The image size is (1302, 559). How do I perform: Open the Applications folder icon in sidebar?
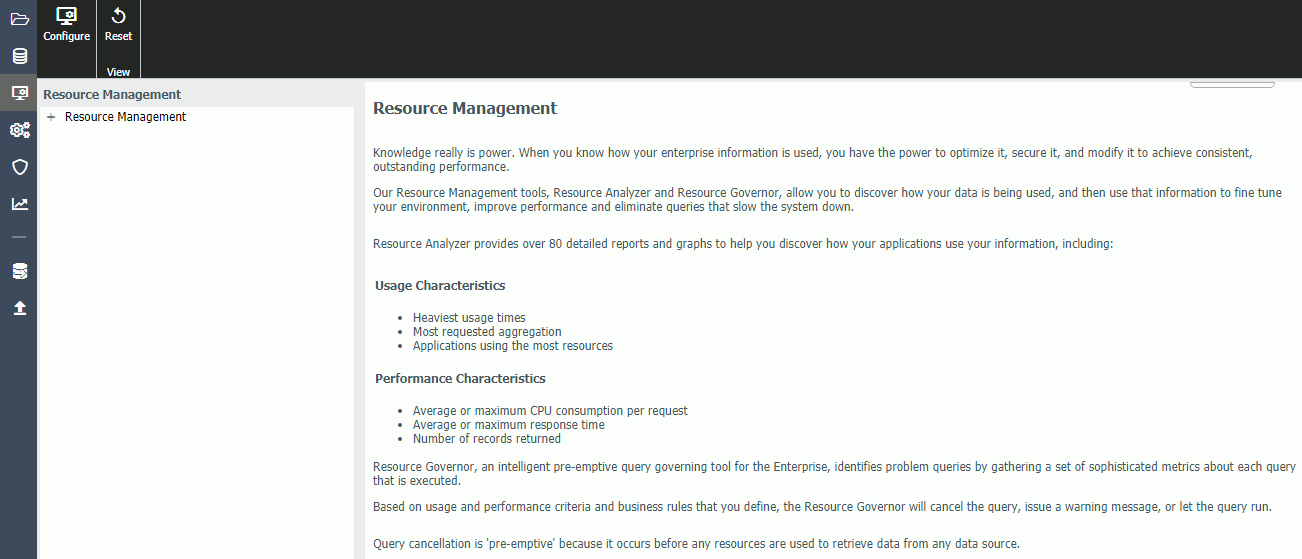click(x=19, y=19)
